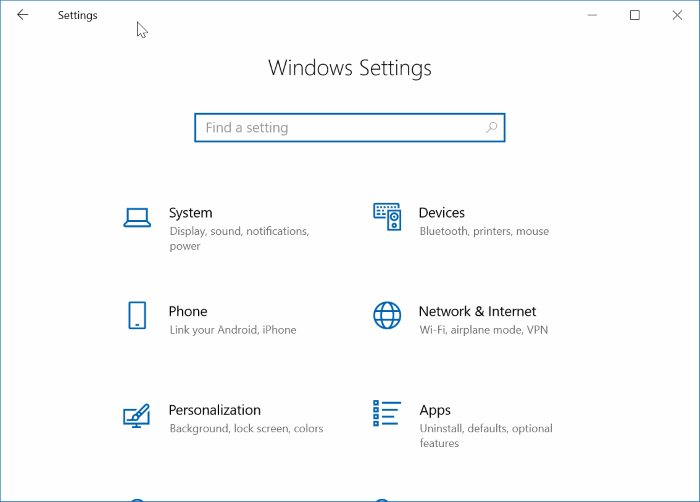Click the magnifier search icon

(x=492, y=128)
